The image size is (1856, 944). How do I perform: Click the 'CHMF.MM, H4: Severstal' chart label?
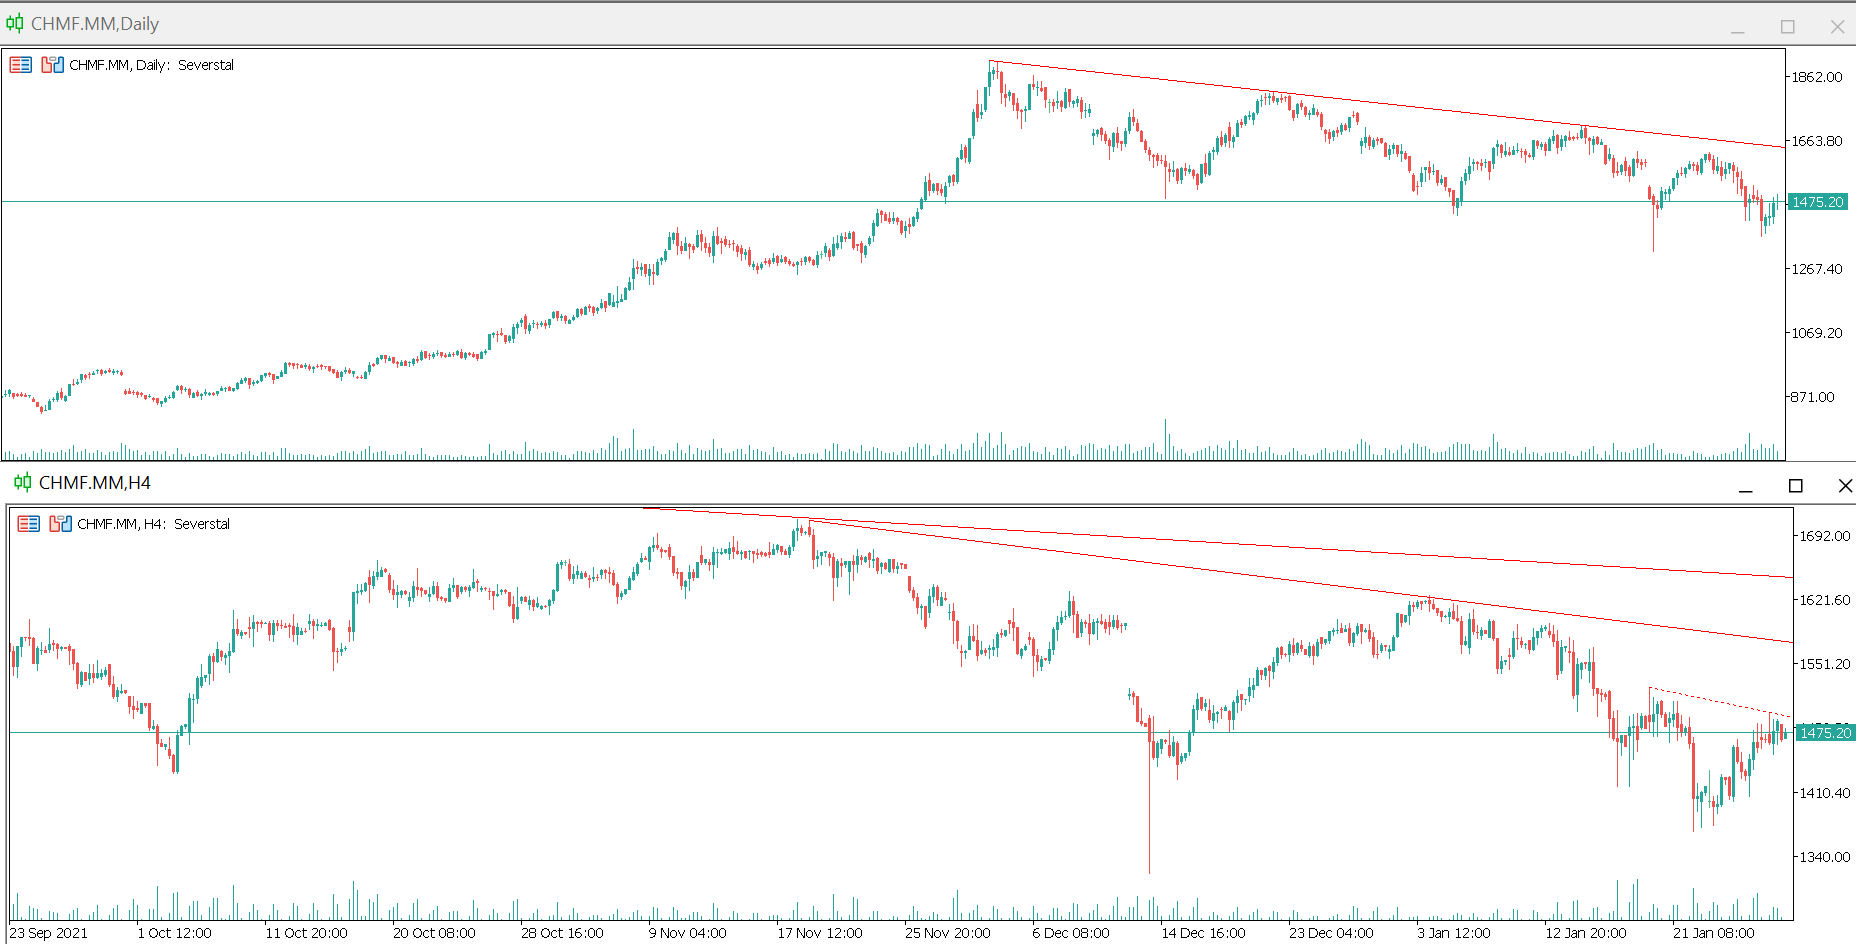[154, 524]
